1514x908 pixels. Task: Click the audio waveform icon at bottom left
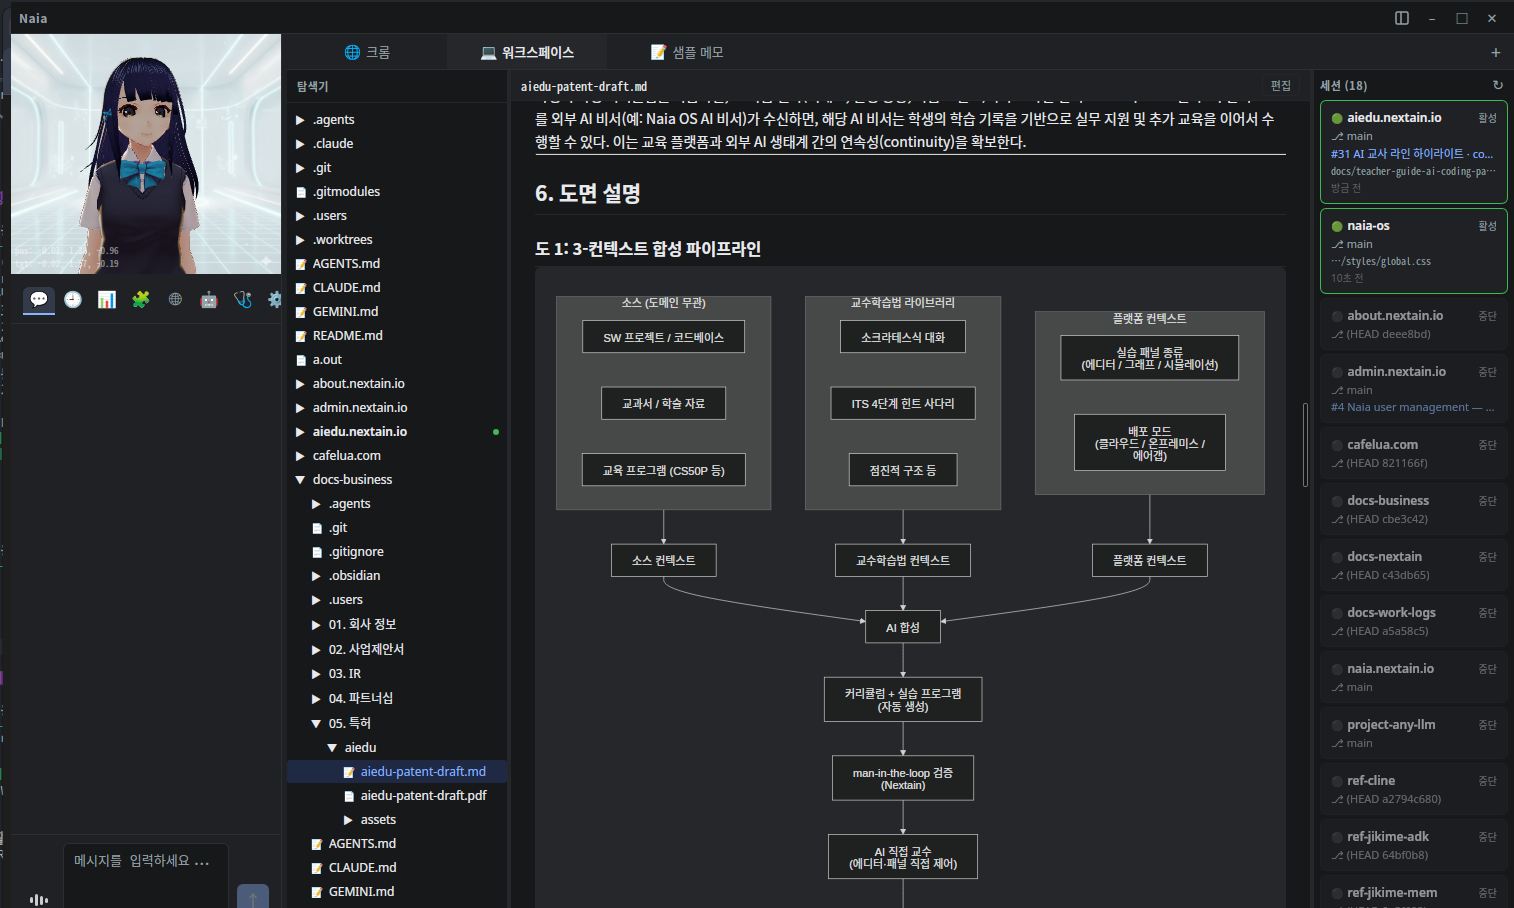click(38, 899)
